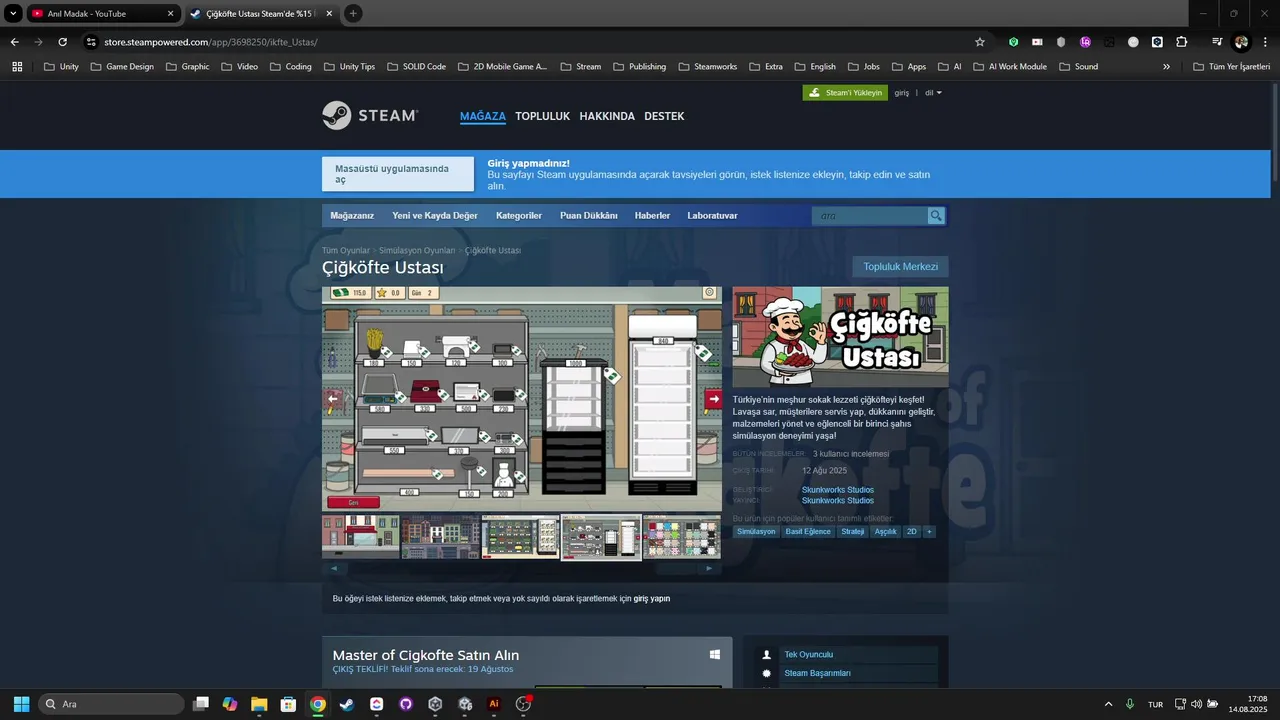Open the Chrome extensions puzzle icon

[1181, 42]
